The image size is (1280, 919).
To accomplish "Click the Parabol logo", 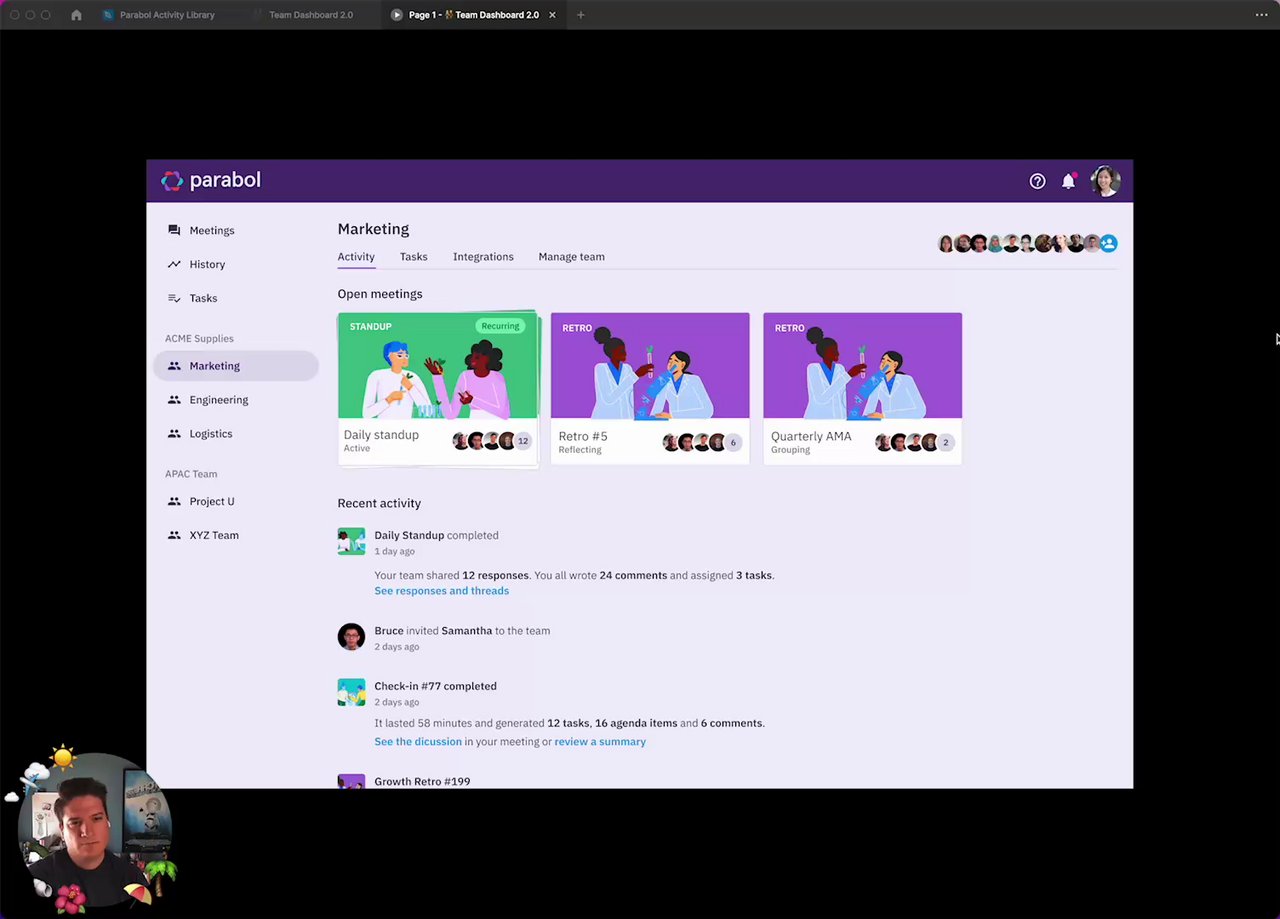I will [x=211, y=180].
